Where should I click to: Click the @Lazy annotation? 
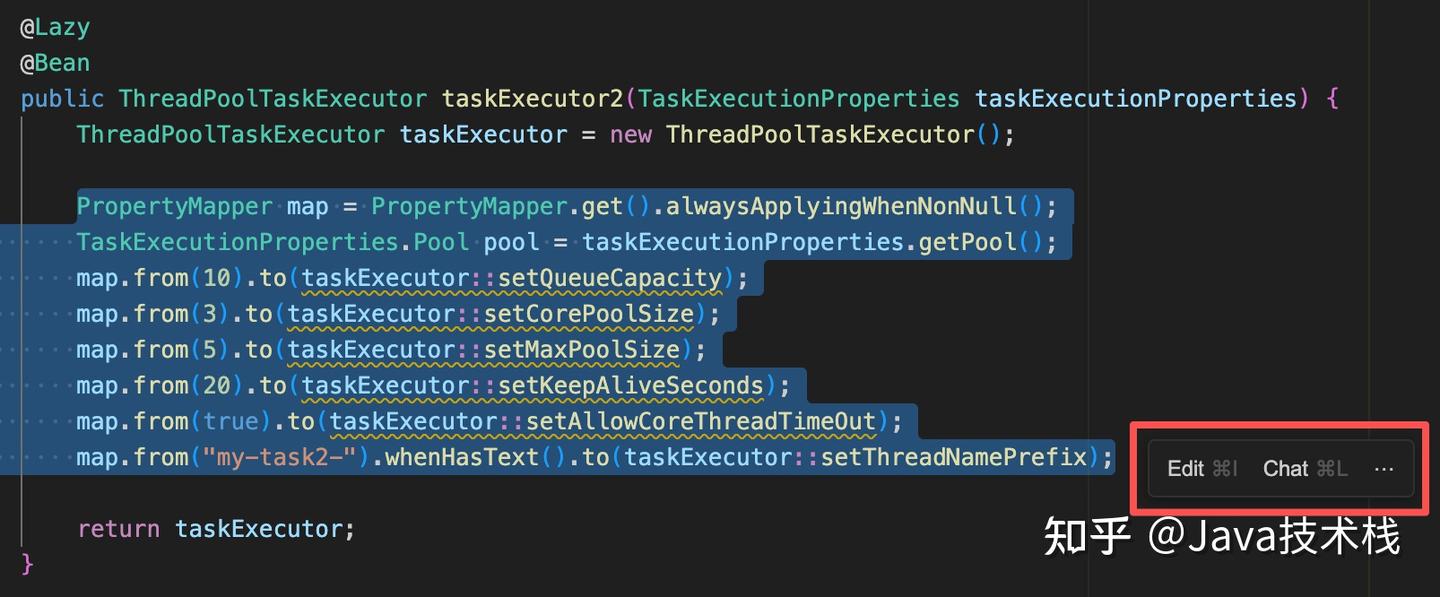pos(54,27)
